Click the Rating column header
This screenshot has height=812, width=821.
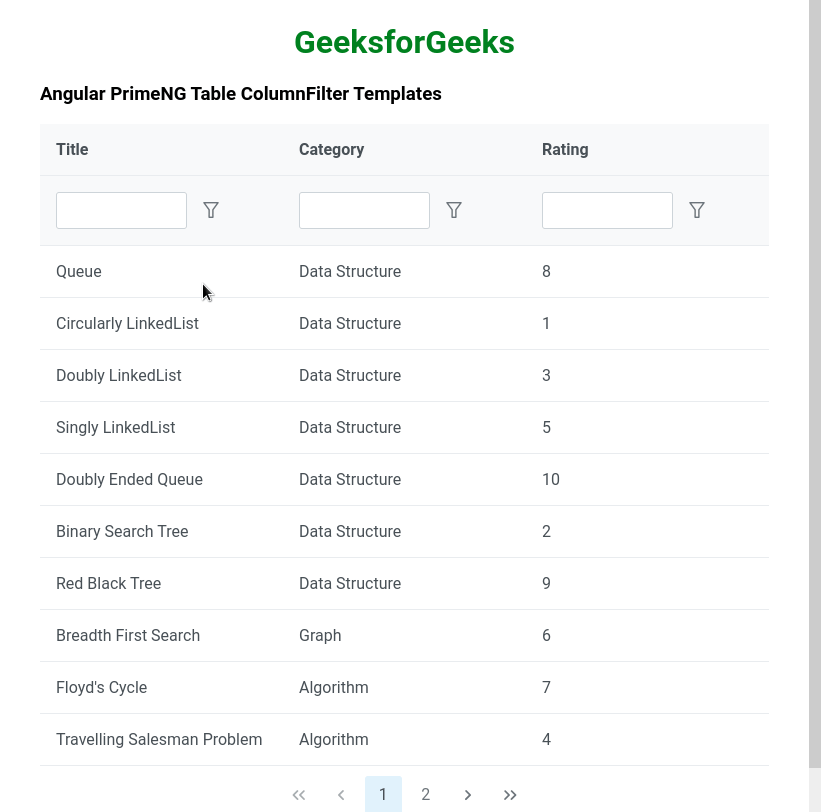pos(565,150)
